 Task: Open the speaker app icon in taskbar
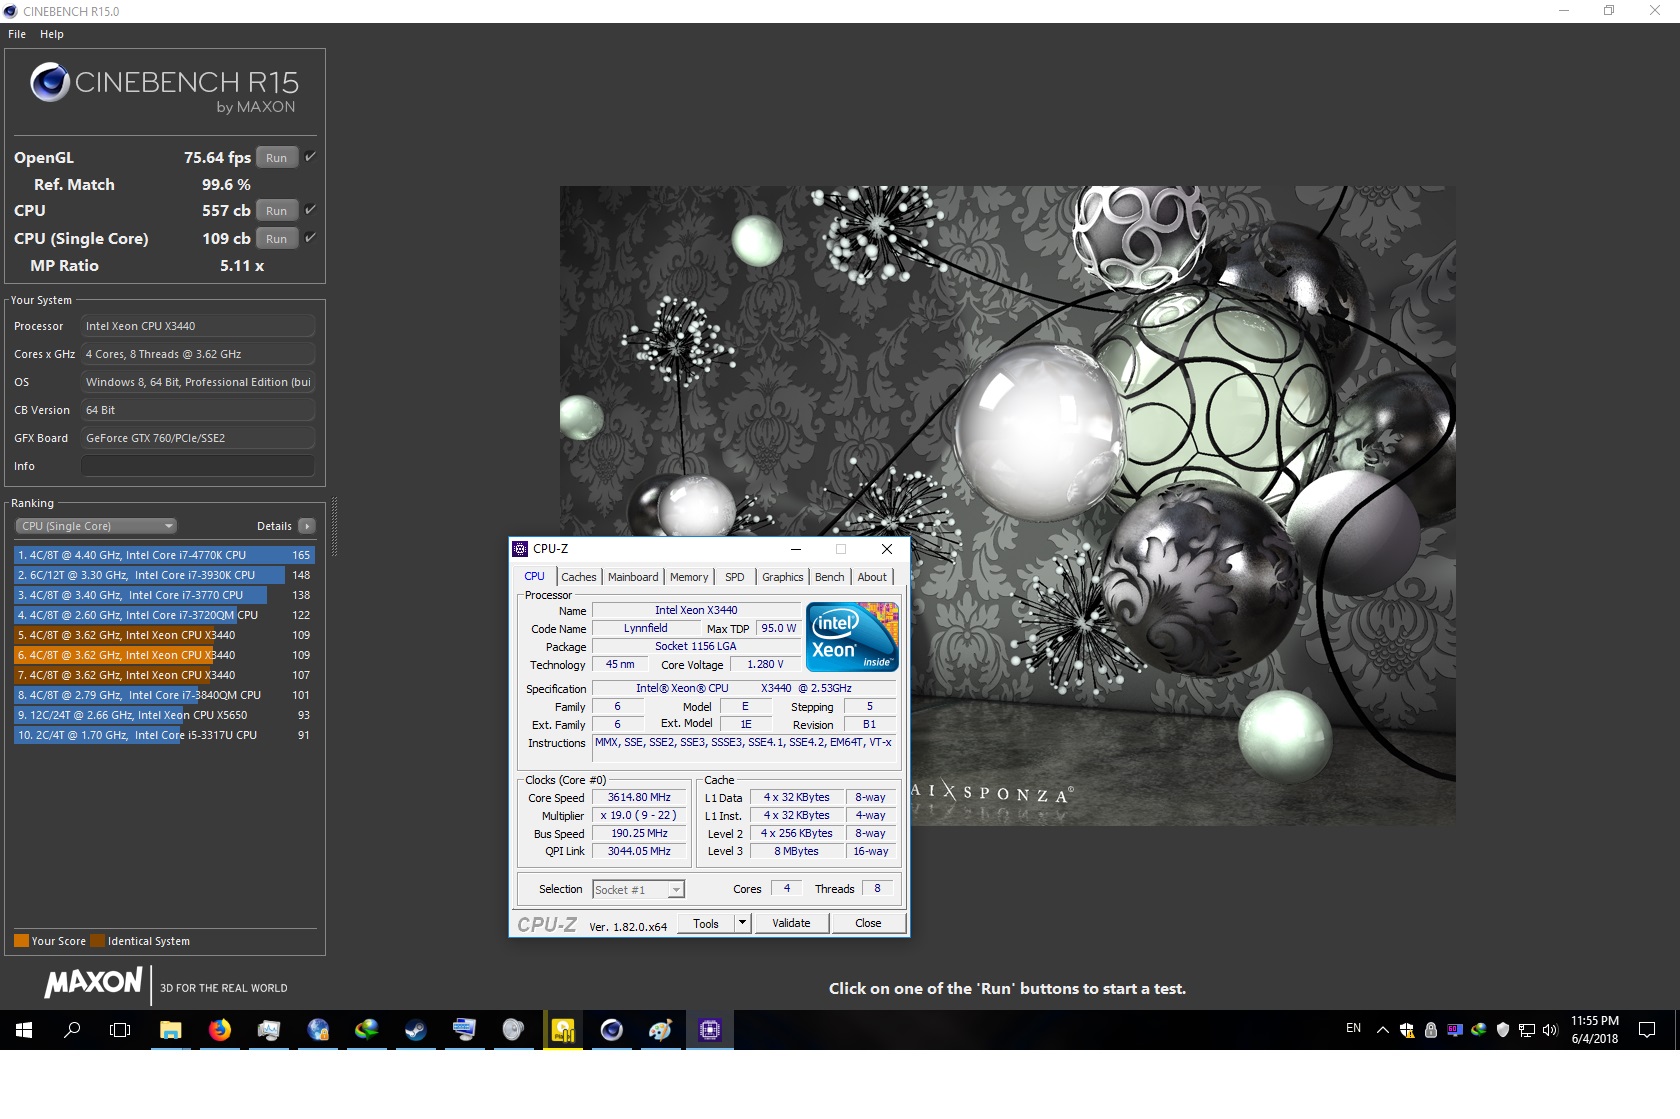pyautogui.click(x=513, y=1030)
